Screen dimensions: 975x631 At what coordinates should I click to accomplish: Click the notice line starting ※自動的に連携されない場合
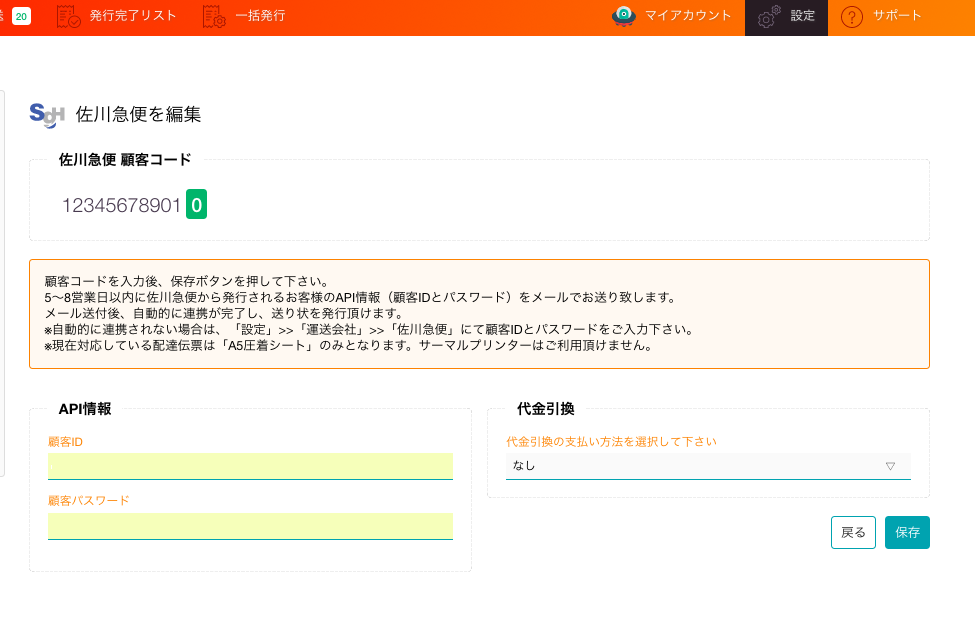pyautogui.click(x=369, y=329)
